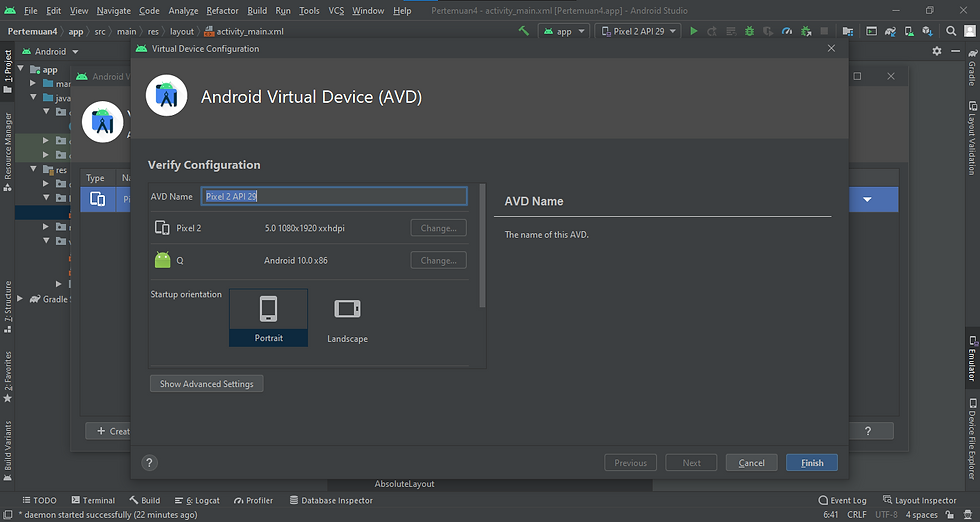Open the Logcat tool window tab
Screen dimensions: 980x522
(x=197, y=500)
